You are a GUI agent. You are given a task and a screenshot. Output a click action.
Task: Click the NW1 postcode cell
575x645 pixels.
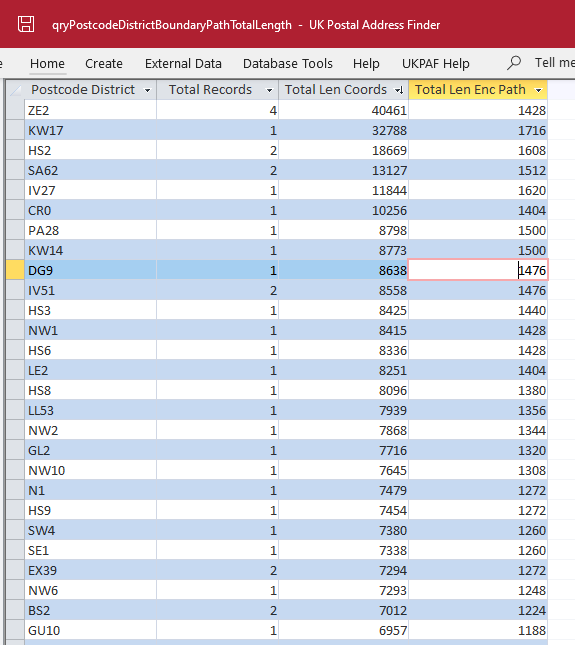click(90, 330)
